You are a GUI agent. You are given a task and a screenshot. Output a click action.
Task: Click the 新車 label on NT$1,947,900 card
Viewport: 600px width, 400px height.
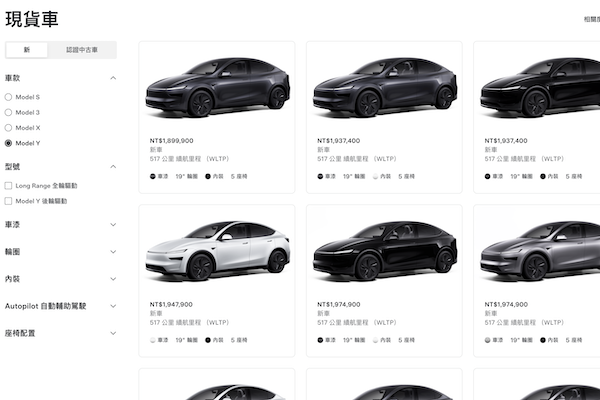tap(156, 313)
